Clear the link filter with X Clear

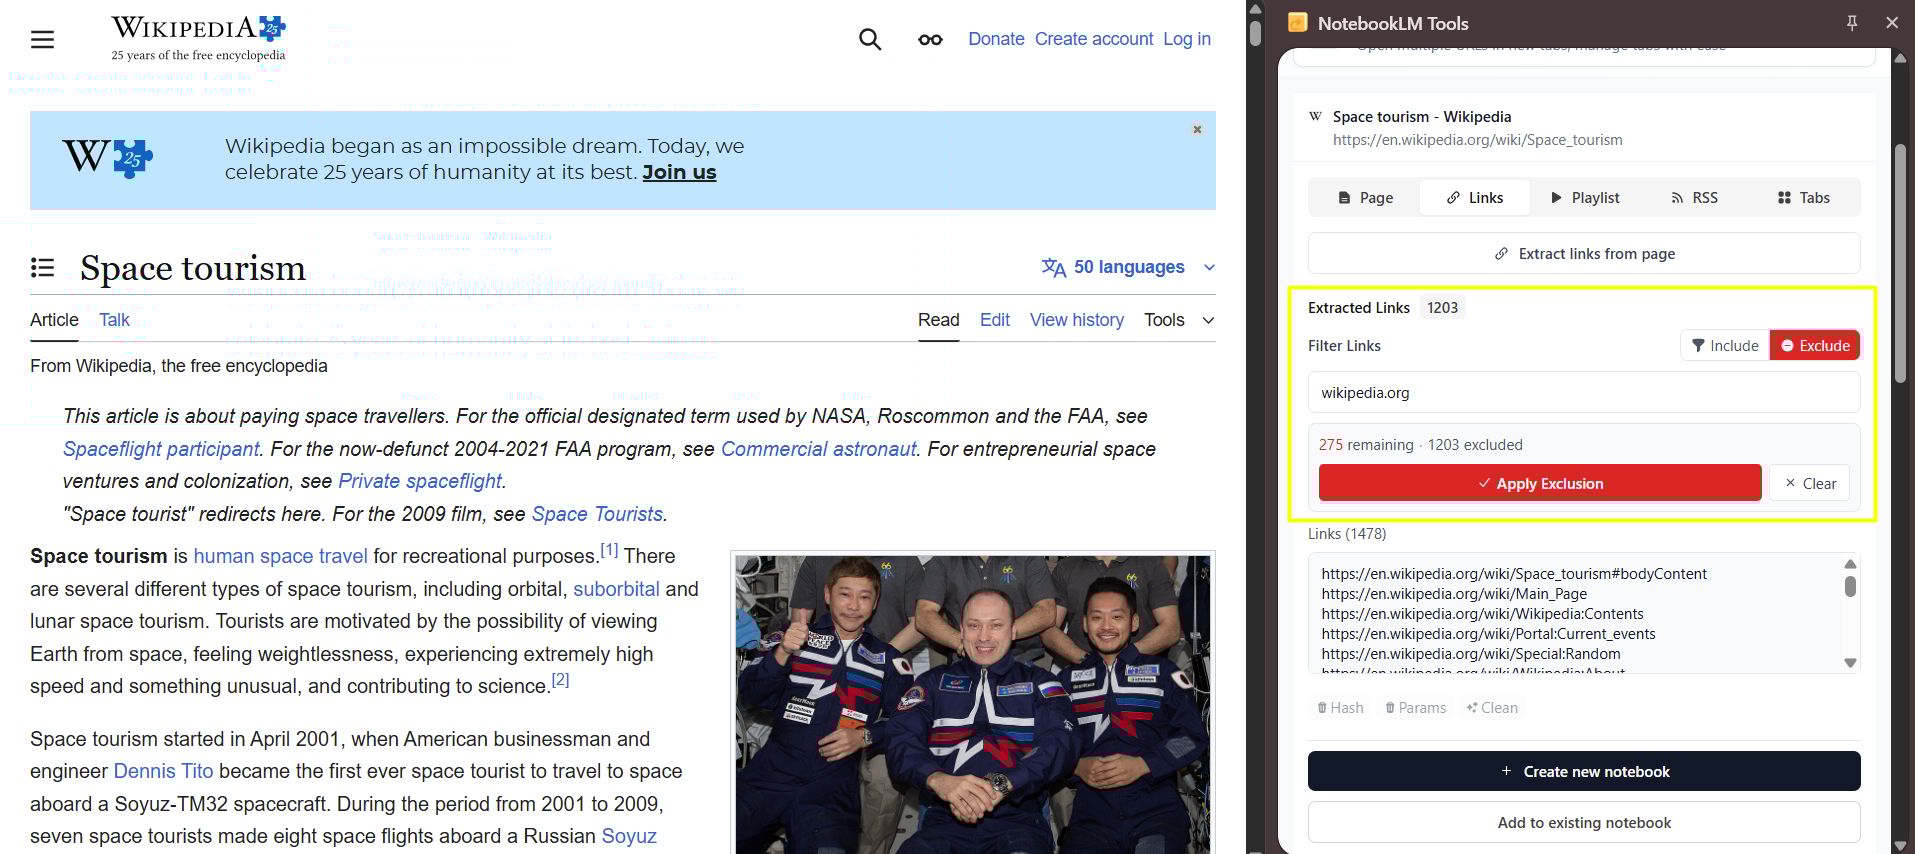click(1810, 483)
